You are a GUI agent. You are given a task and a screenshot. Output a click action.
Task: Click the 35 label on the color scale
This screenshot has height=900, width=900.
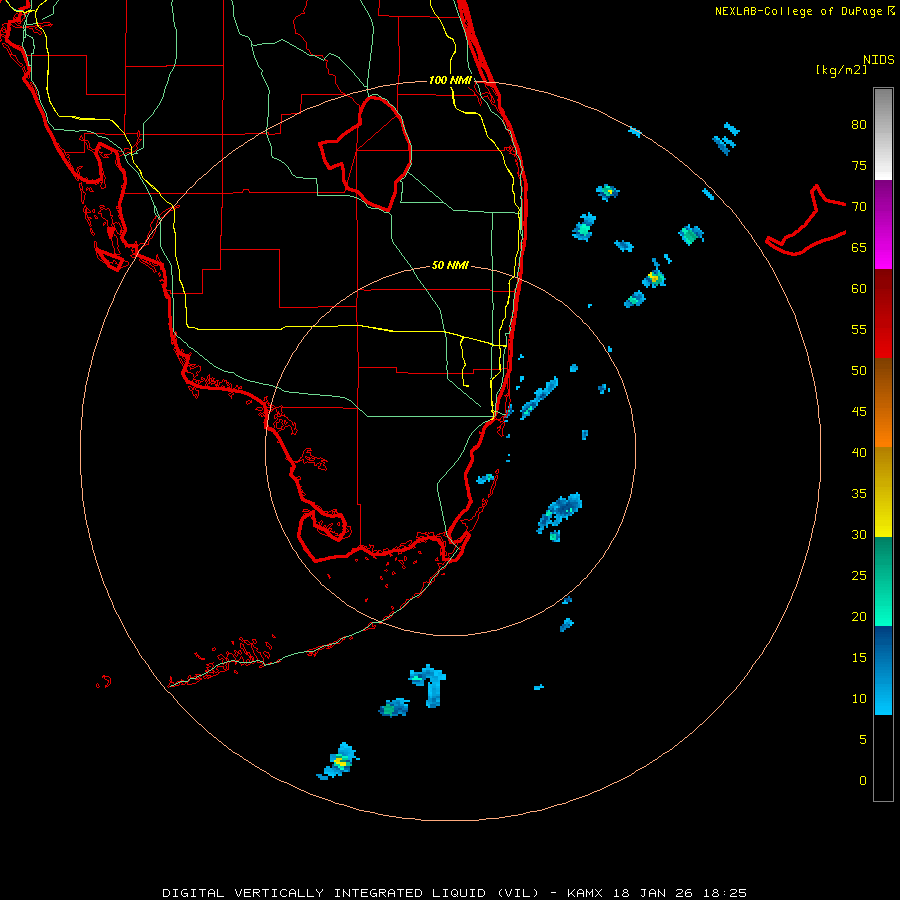[859, 494]
